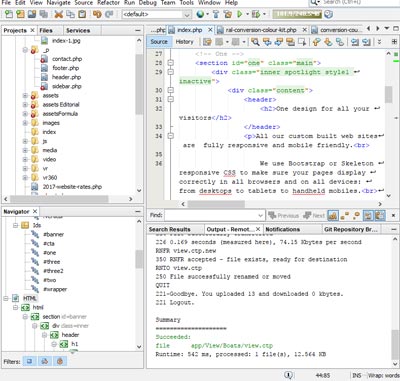
Task: Click the Save All toolbar icon
Action: (43, 14)
